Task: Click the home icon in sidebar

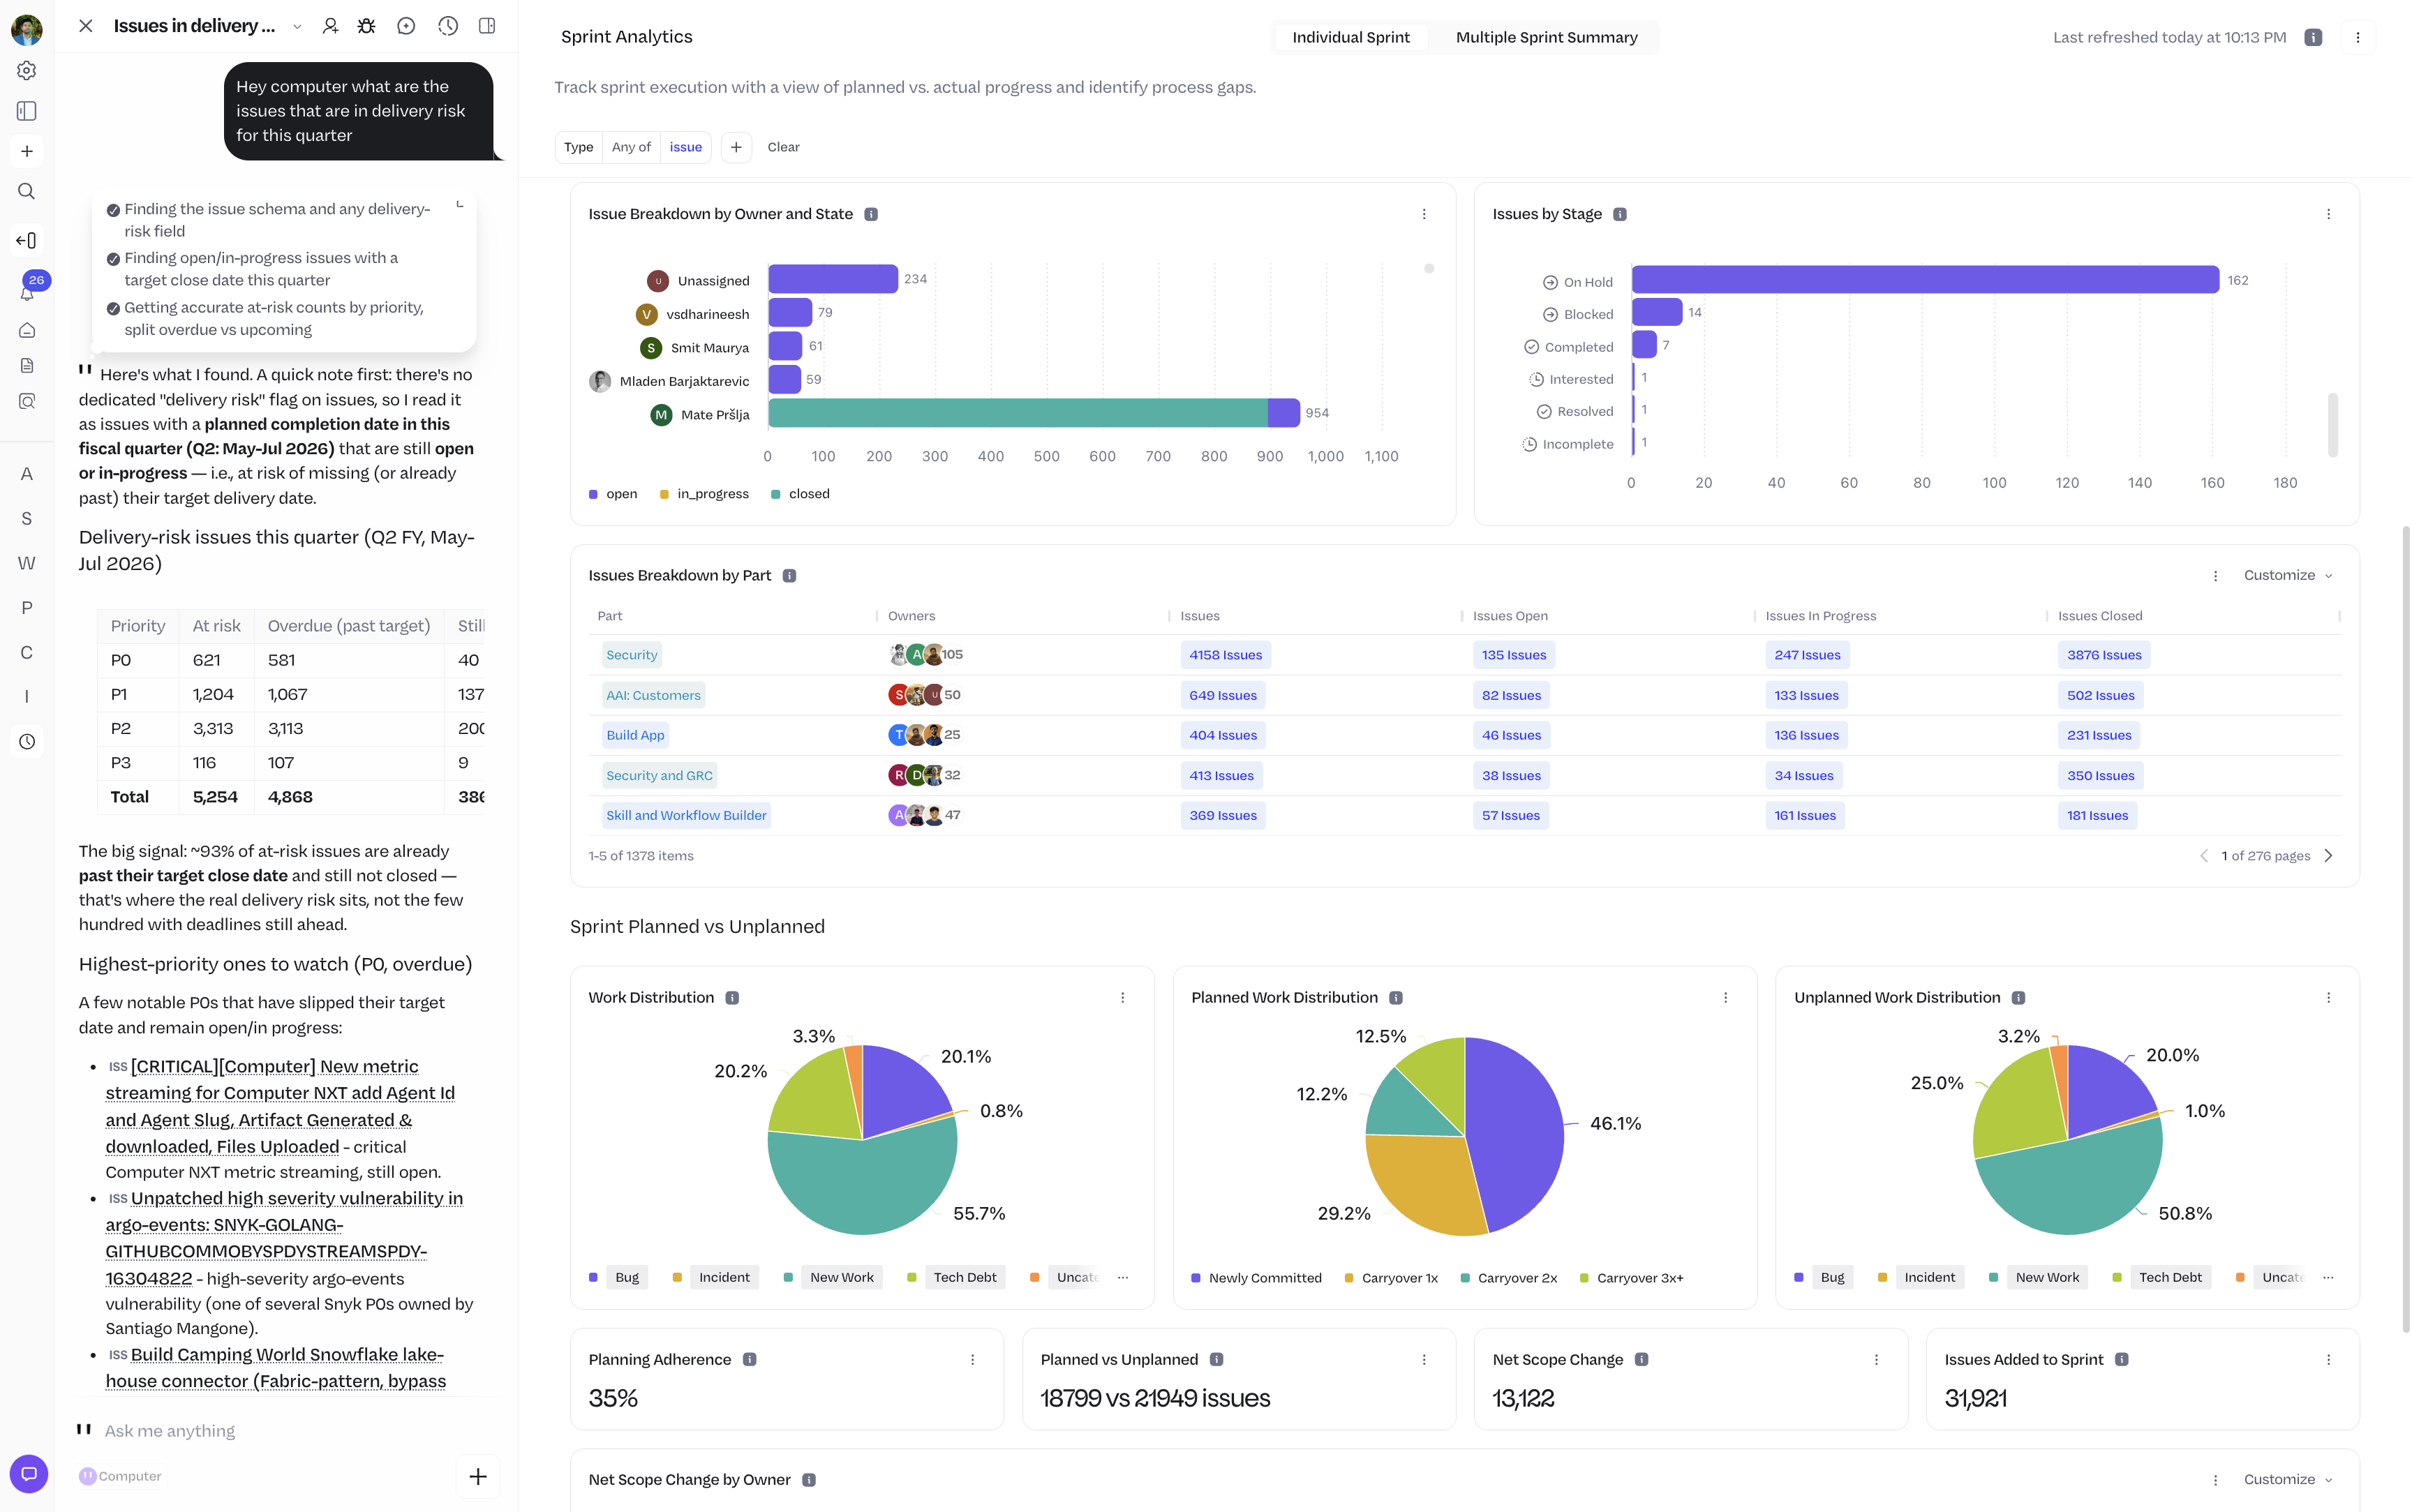Action: [27, 330]
